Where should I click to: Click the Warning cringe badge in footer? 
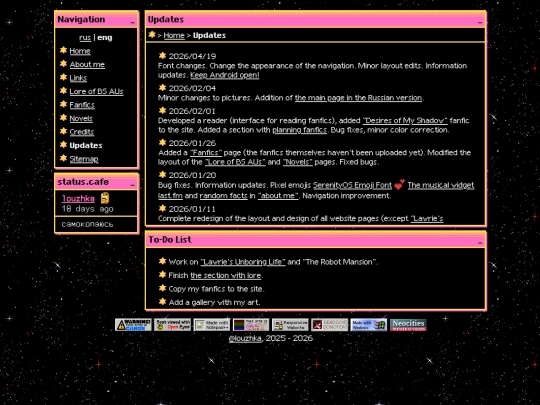(133, 324)
